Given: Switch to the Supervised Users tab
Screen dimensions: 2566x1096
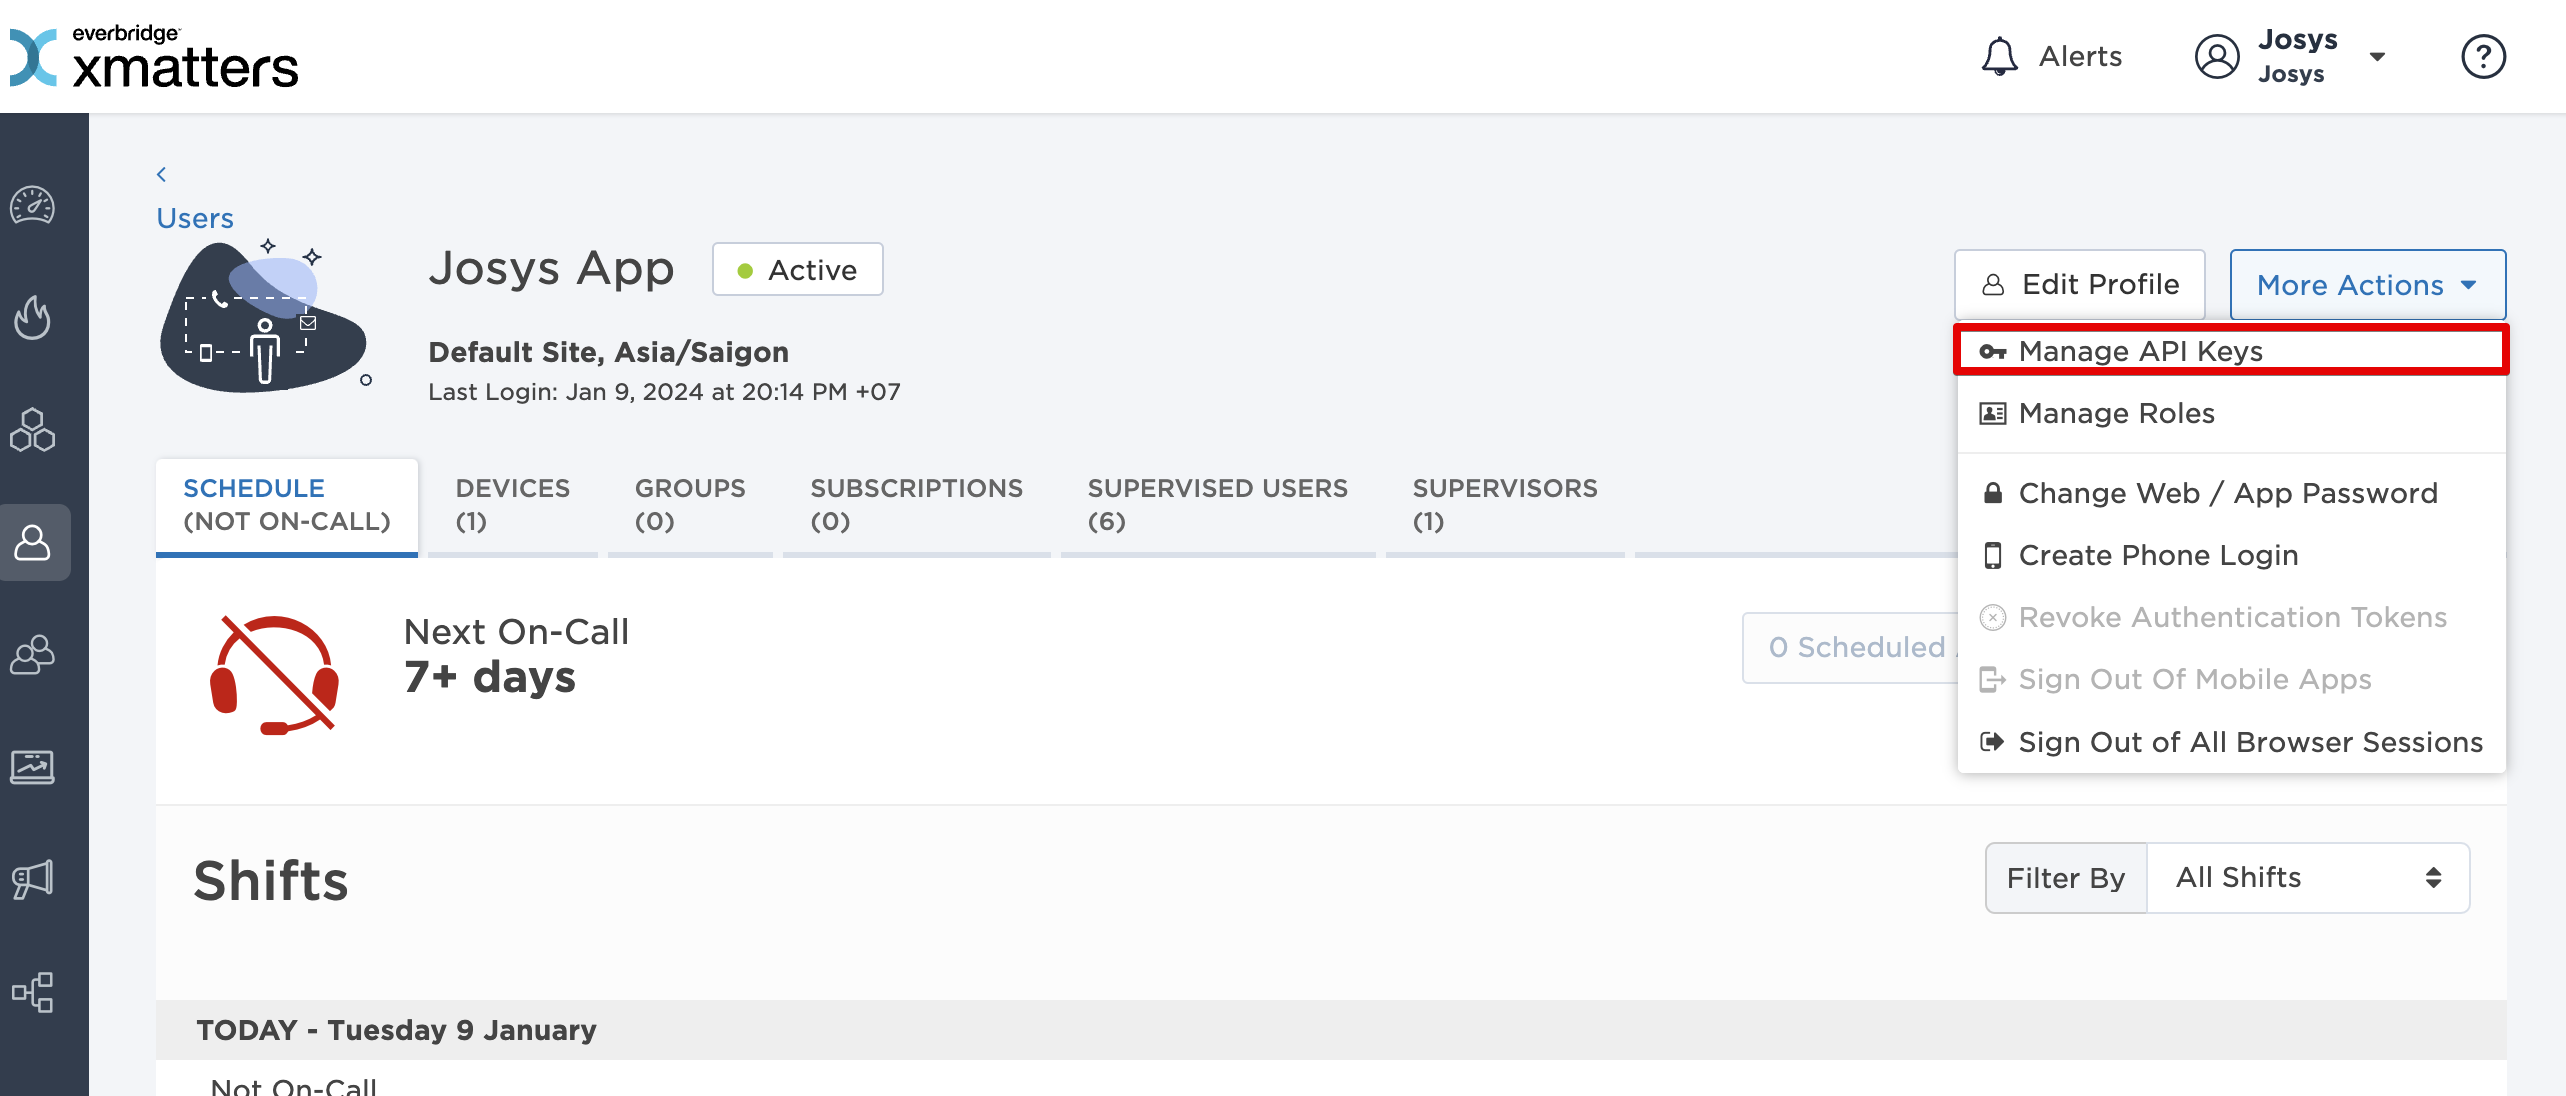Looking at the screenshot, I should 1217,504.
